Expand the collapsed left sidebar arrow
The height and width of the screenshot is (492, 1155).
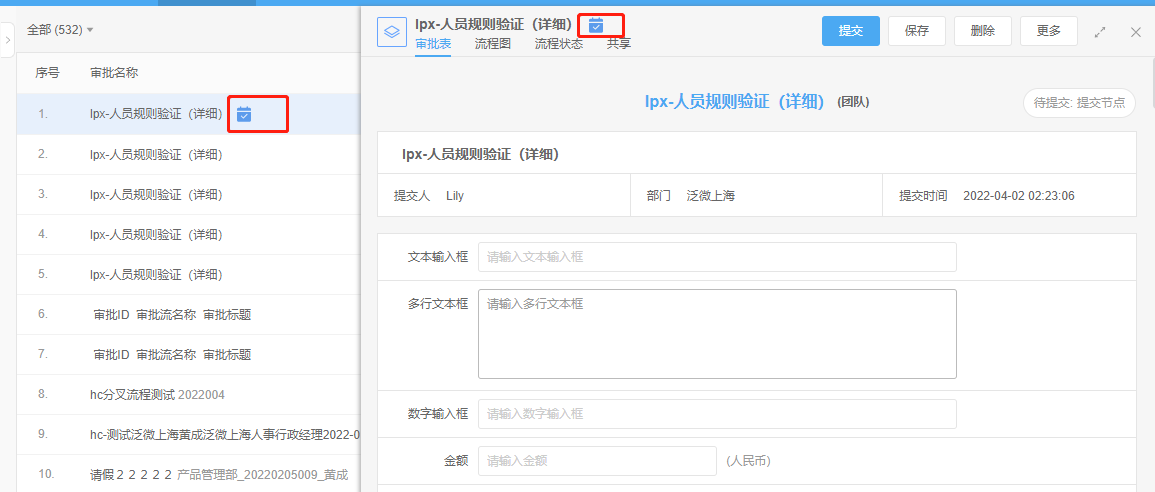(7, 40)
